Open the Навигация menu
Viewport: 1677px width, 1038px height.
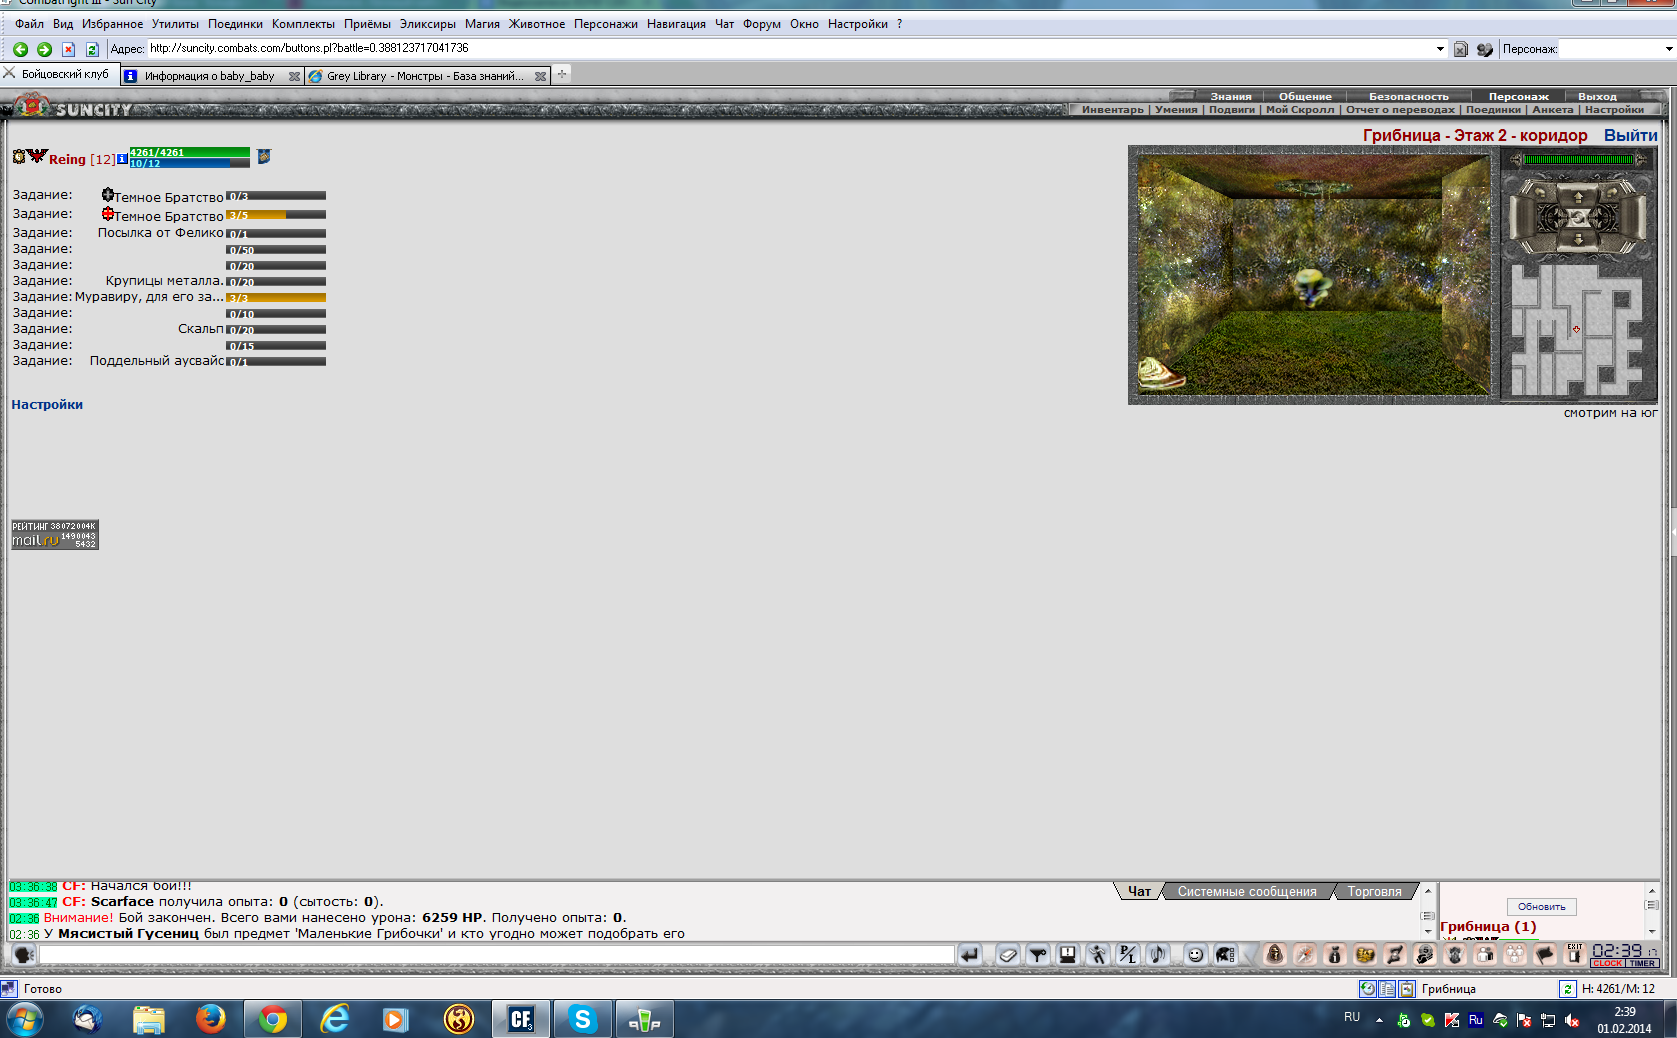pyautogui.click(x=676, y=24)
